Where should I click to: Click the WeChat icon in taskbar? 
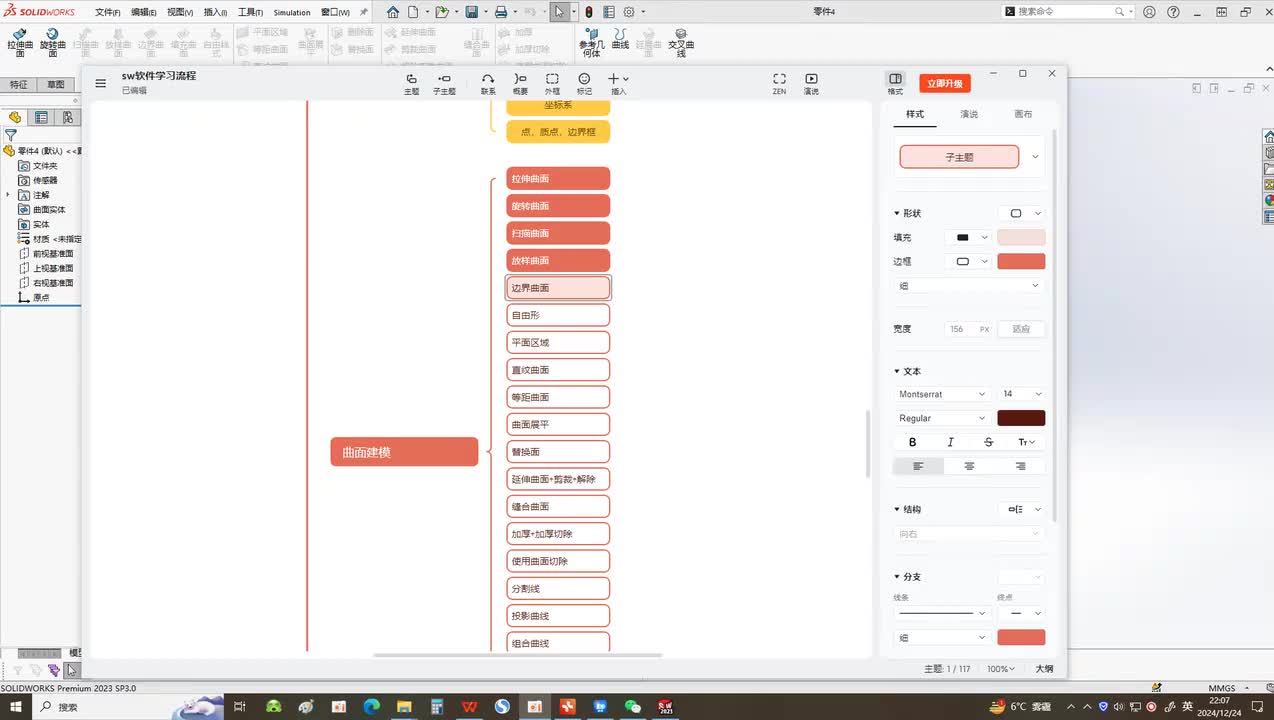point(632,707)
